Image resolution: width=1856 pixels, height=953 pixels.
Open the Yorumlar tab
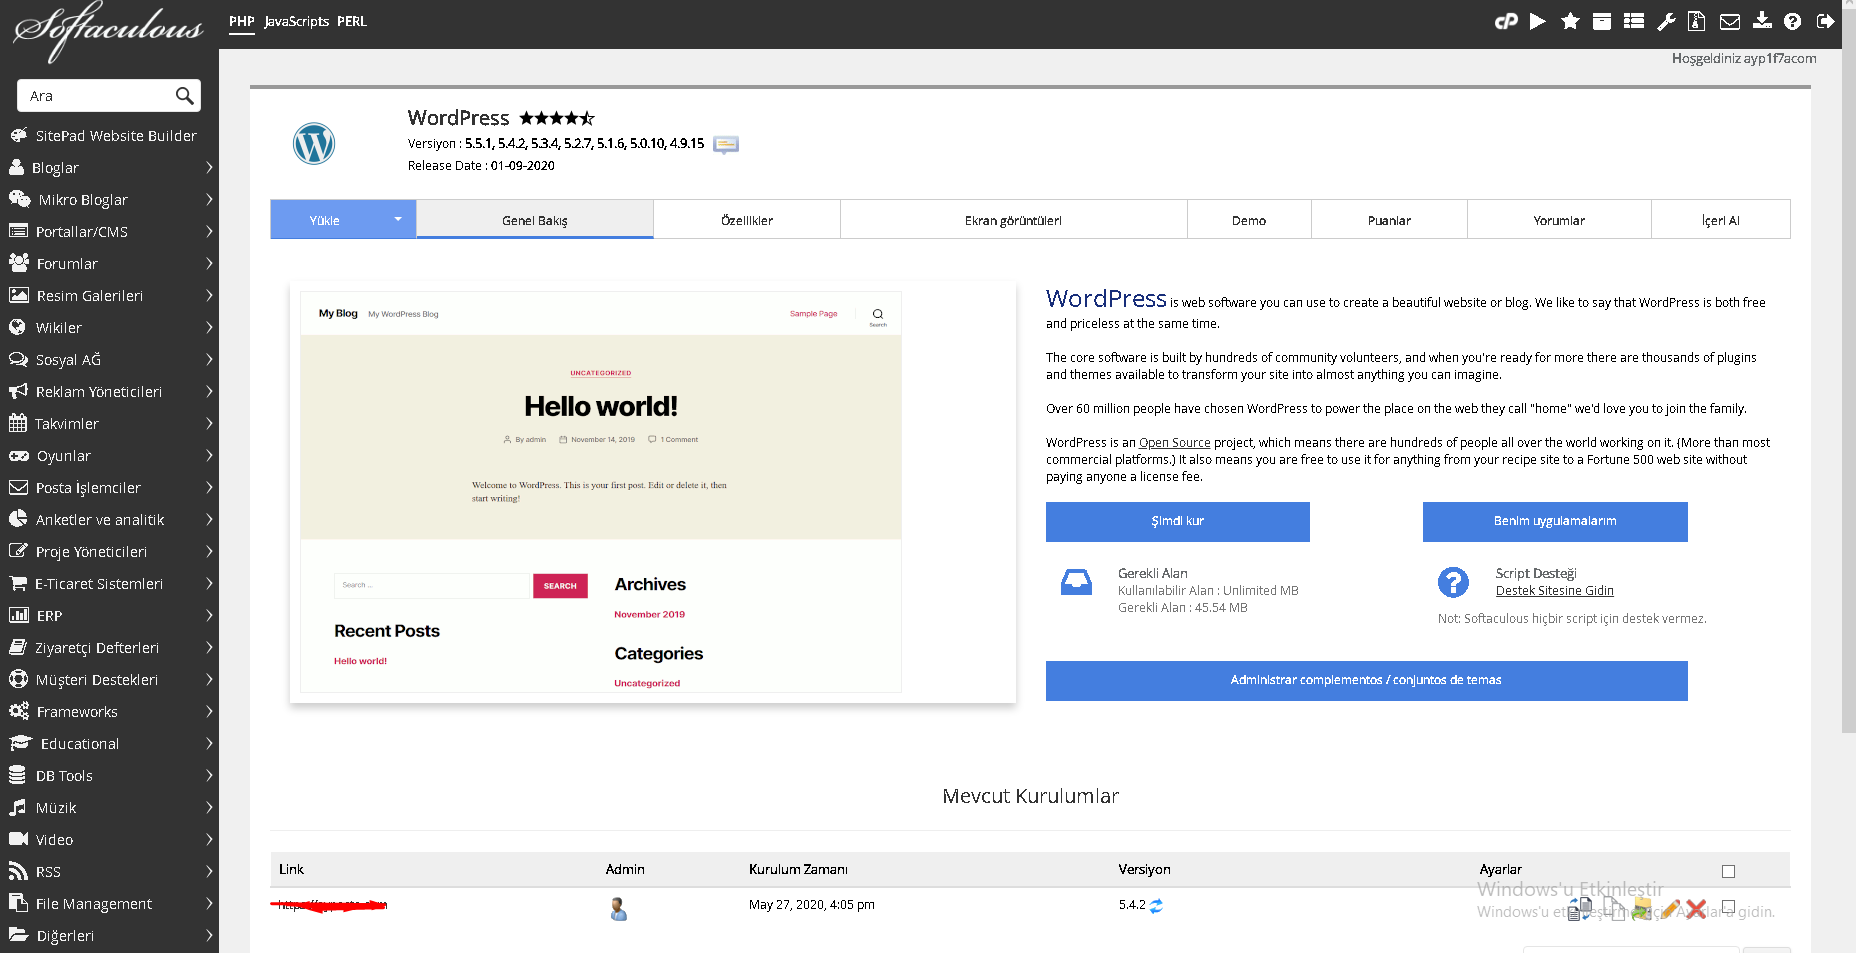[1559, 220]
